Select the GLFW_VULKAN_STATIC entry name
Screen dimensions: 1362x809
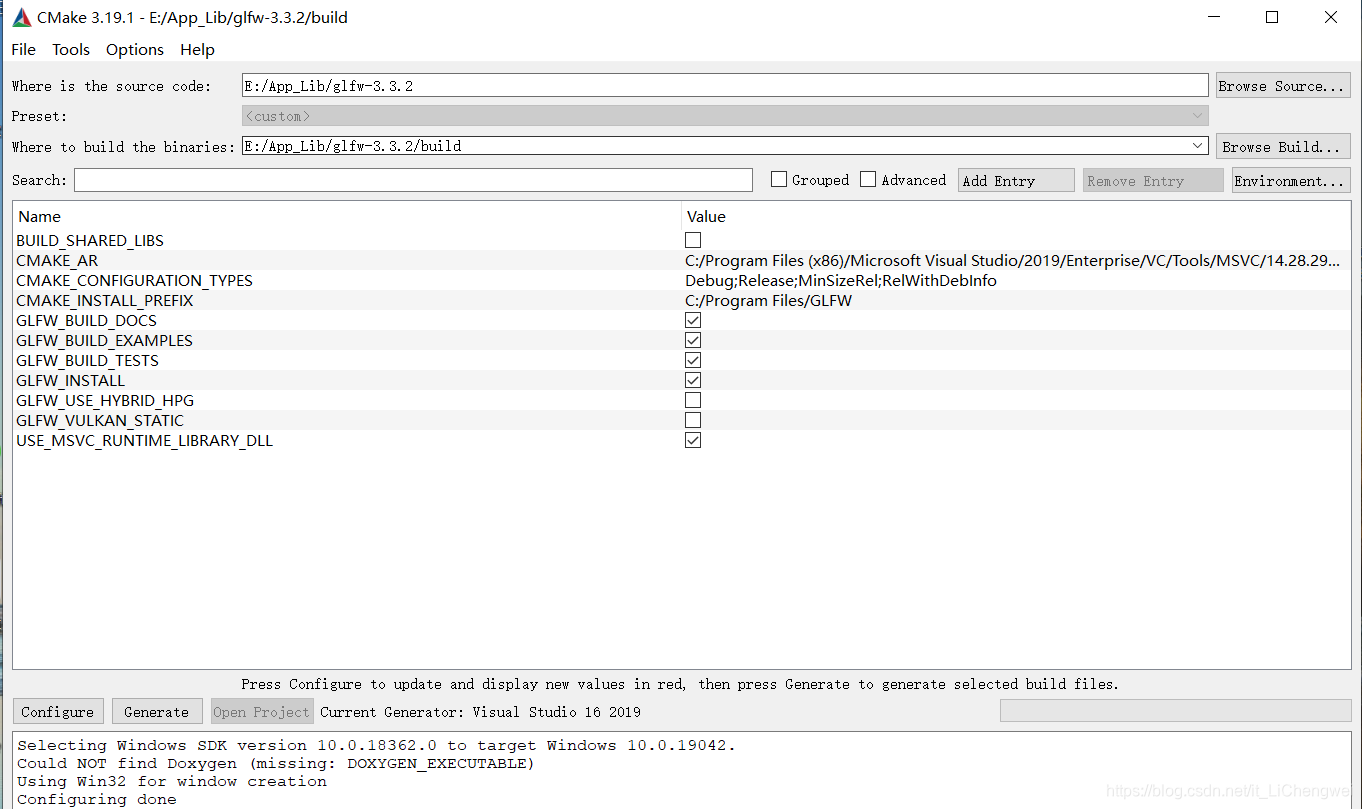coord(100,420)
